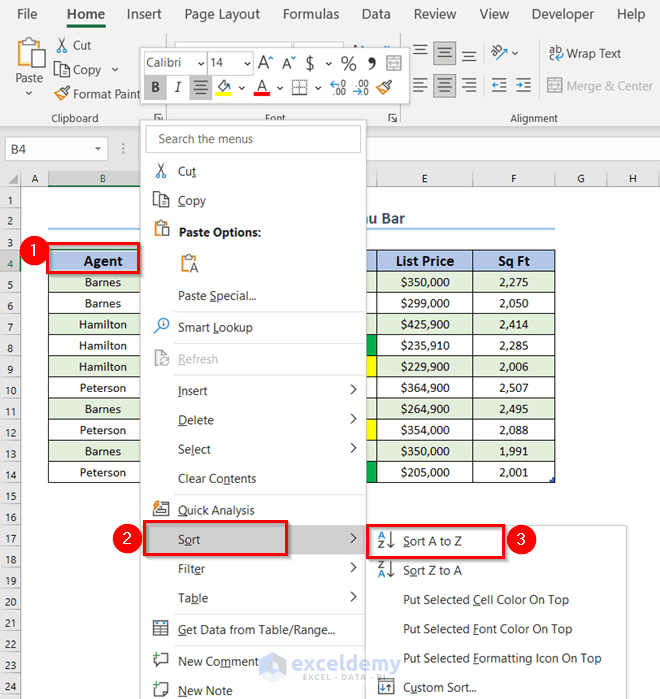Toggle center alignment in mini toolbar
The height and width of the screenshot is (699, 660).
pyautogui.click(x=201, y=88)
